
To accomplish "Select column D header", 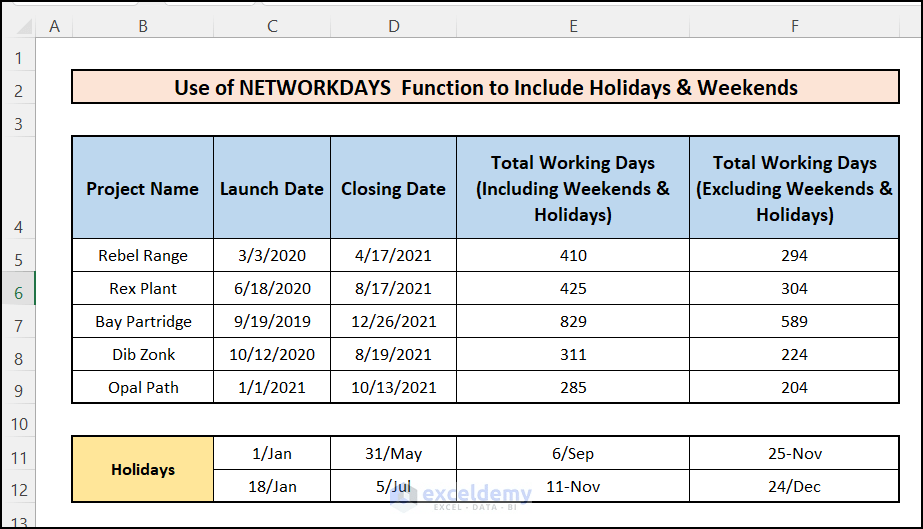I will (x=394, y=26).
